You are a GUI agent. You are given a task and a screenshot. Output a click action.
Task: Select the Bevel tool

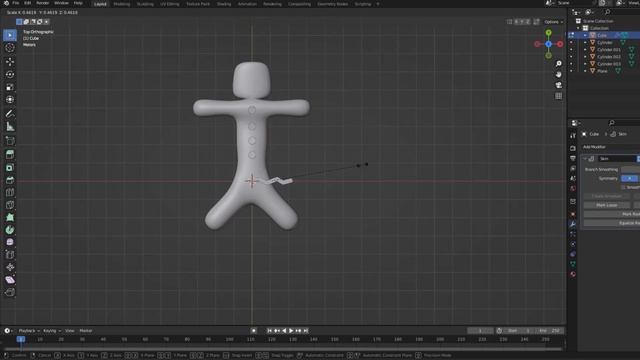[10, 180]
